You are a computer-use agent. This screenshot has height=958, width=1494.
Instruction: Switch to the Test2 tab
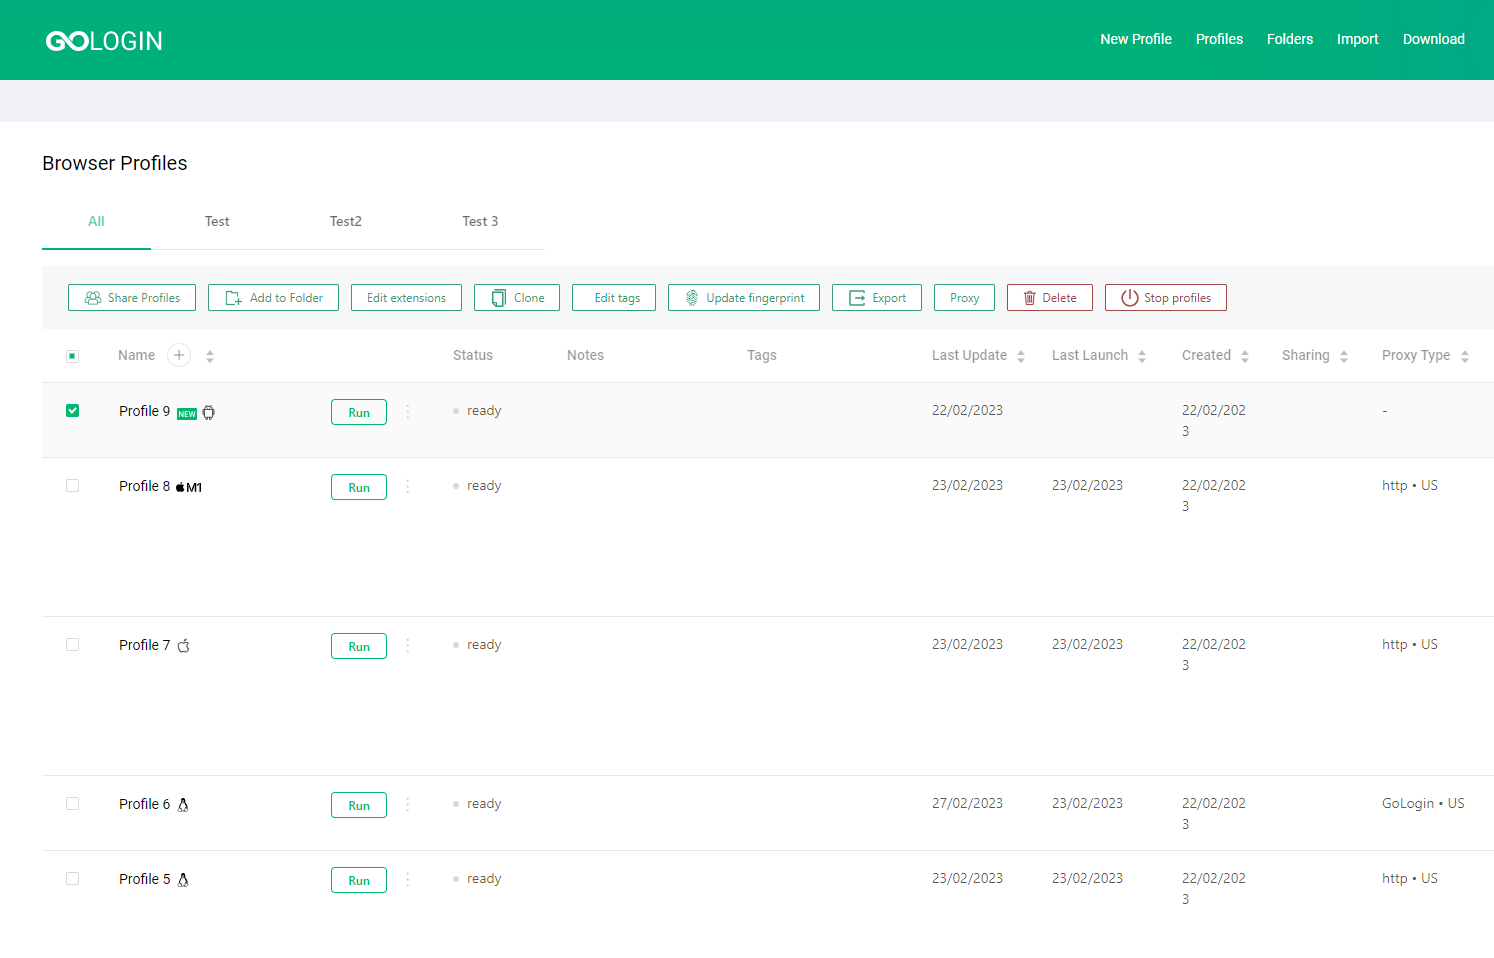346,221
